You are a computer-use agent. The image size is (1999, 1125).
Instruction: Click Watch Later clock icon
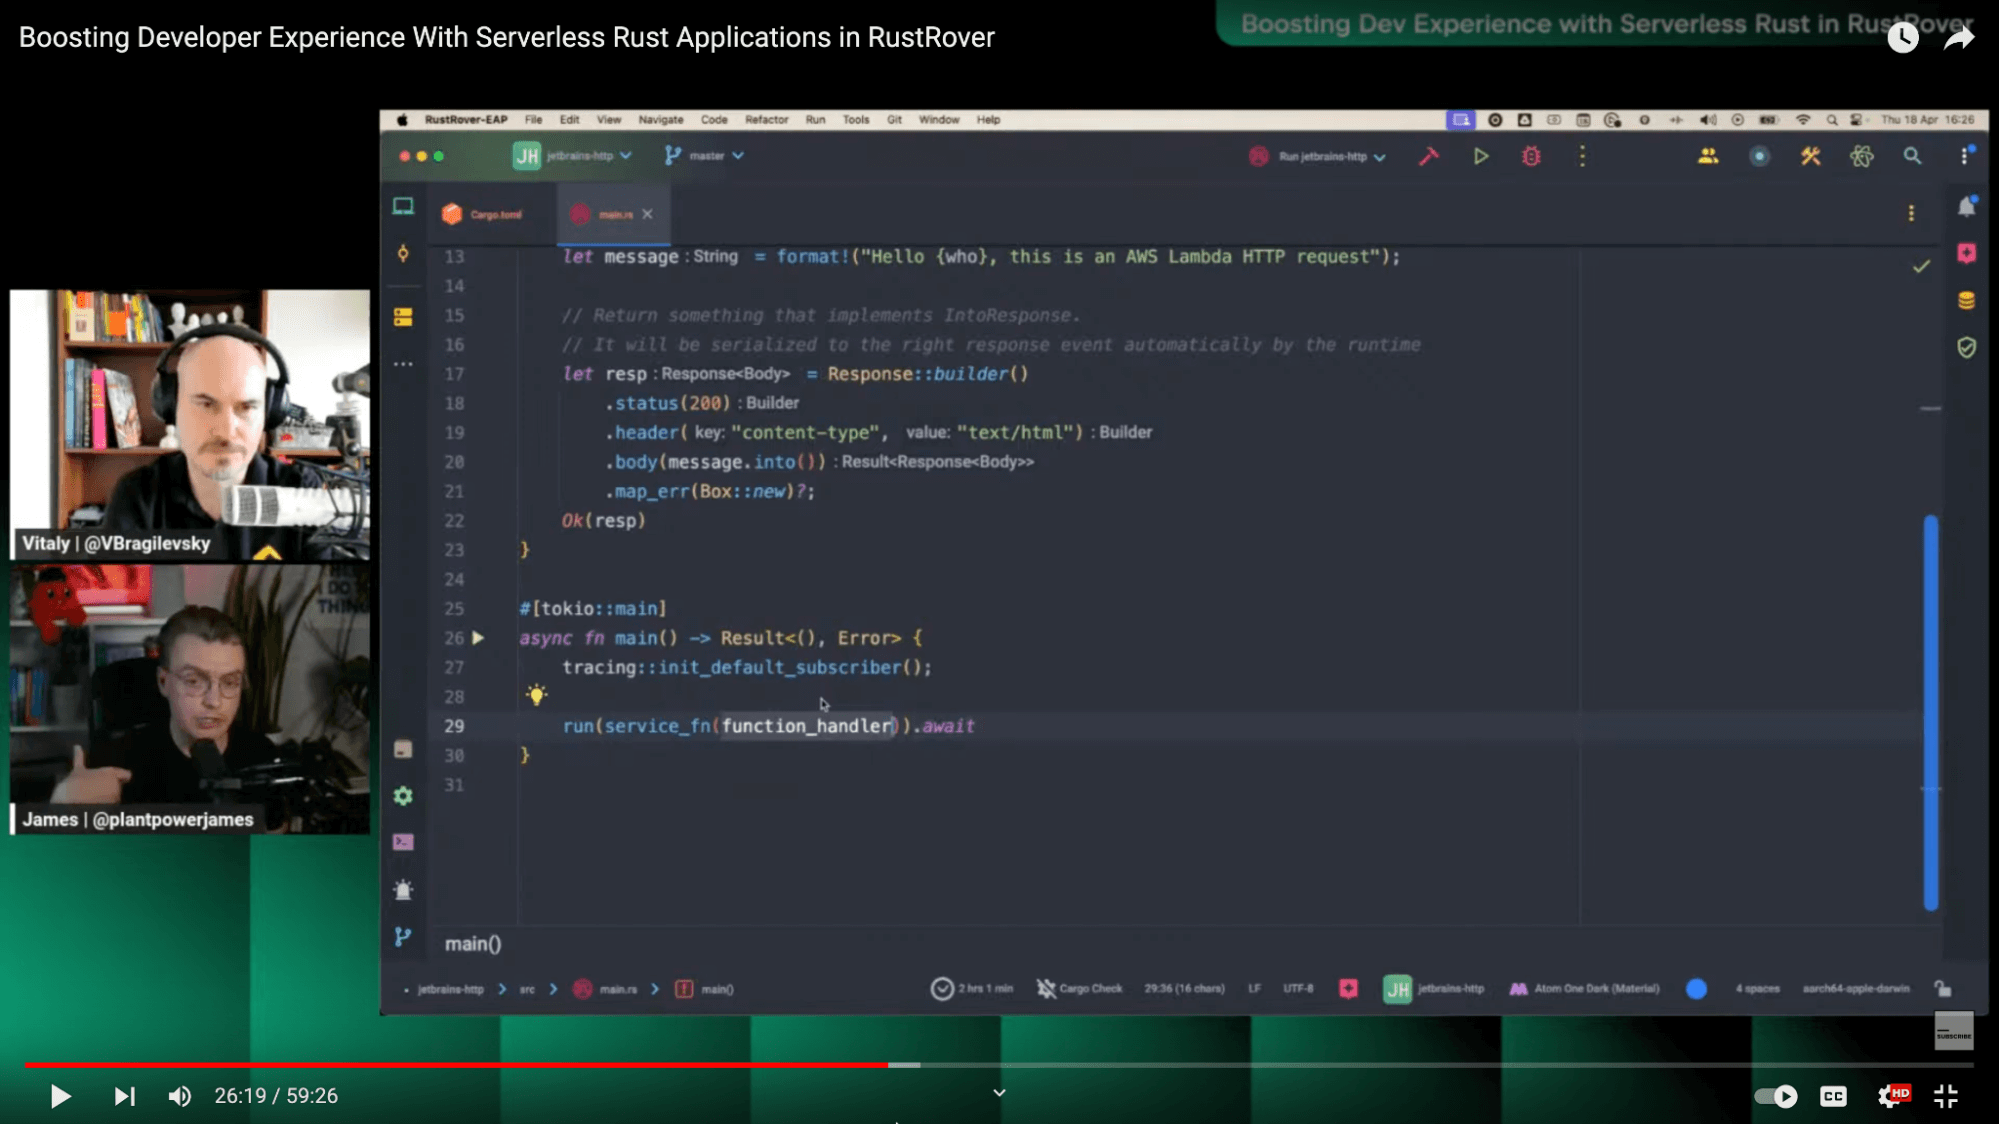1903,37
